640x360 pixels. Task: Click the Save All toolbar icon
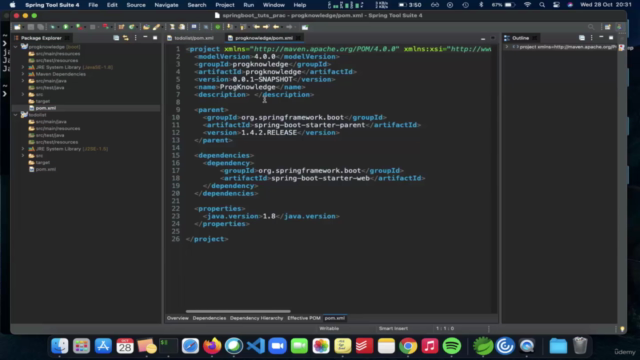40,27
